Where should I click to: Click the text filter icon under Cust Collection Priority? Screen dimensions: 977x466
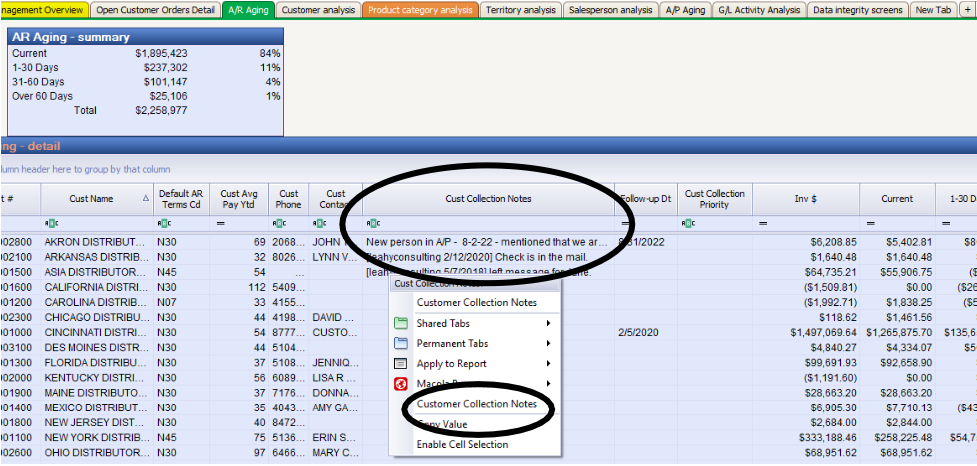click(687, 223)
